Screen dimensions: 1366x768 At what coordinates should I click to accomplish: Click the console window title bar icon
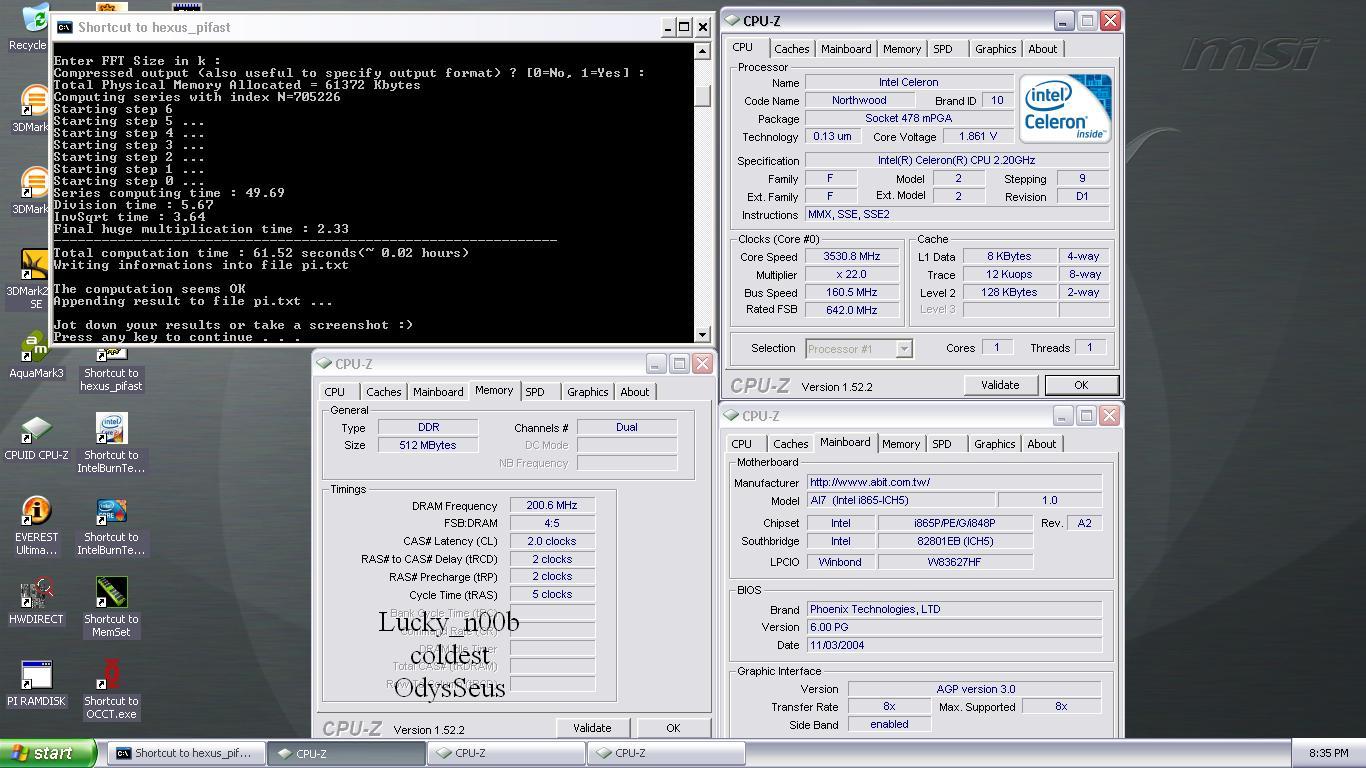coord(65,27)
